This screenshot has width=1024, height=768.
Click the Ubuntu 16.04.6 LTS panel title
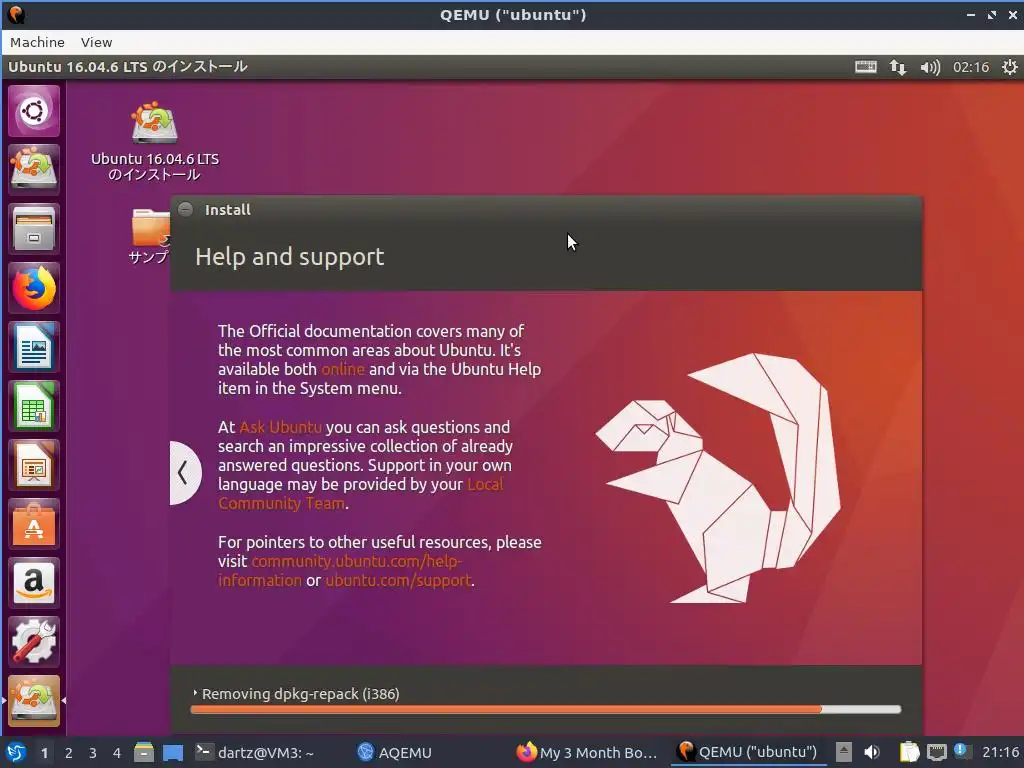[x=128, y=67]
